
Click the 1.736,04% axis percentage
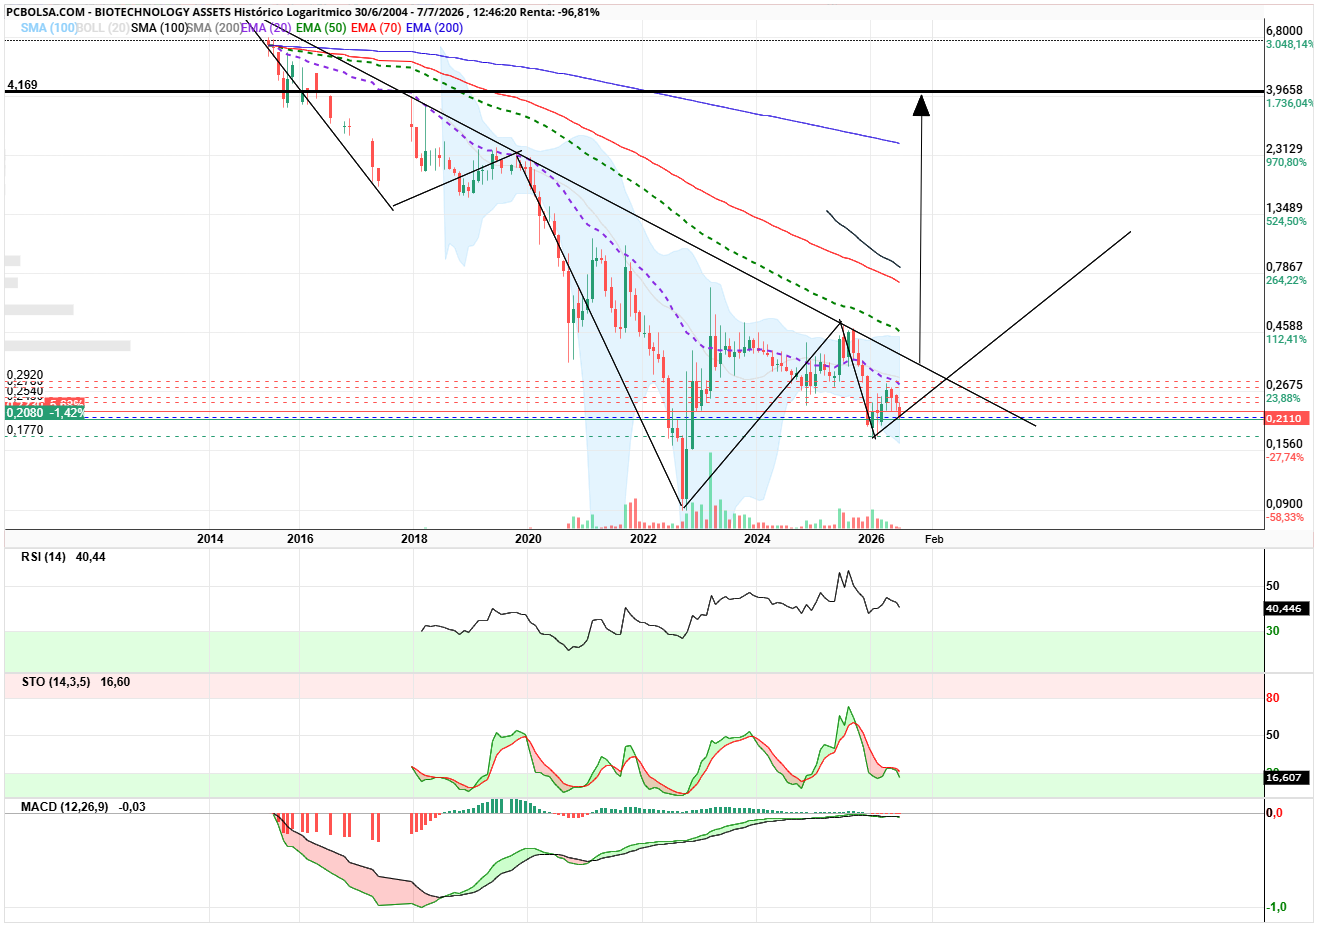click(x=1290, y=103)
